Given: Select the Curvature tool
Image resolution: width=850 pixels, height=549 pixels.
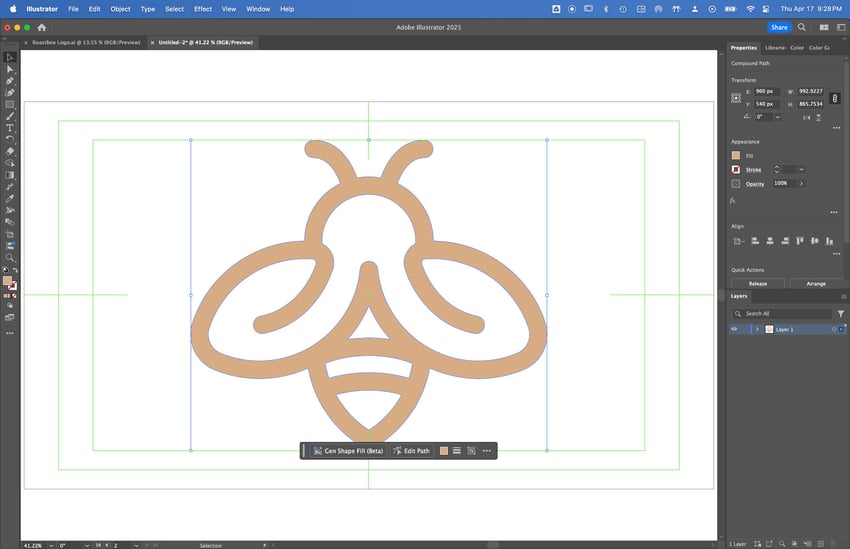Looking at the screenshot, I should pyautogui.click(x=10, y=93).
